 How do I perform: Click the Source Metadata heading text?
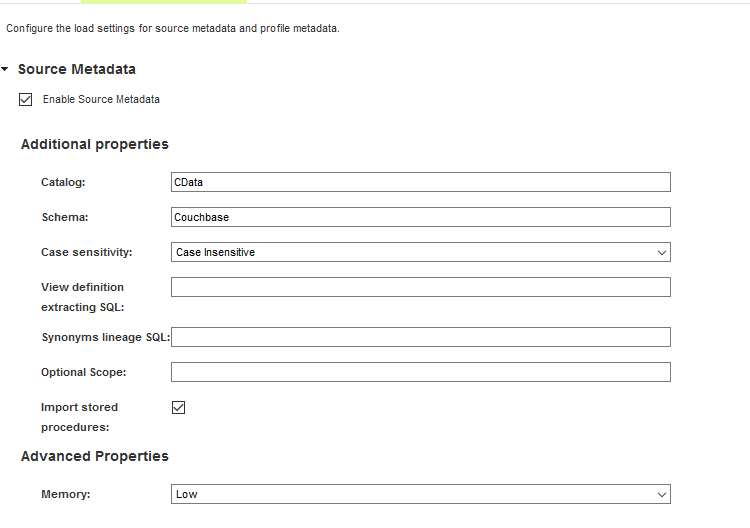tap(77, 70)
